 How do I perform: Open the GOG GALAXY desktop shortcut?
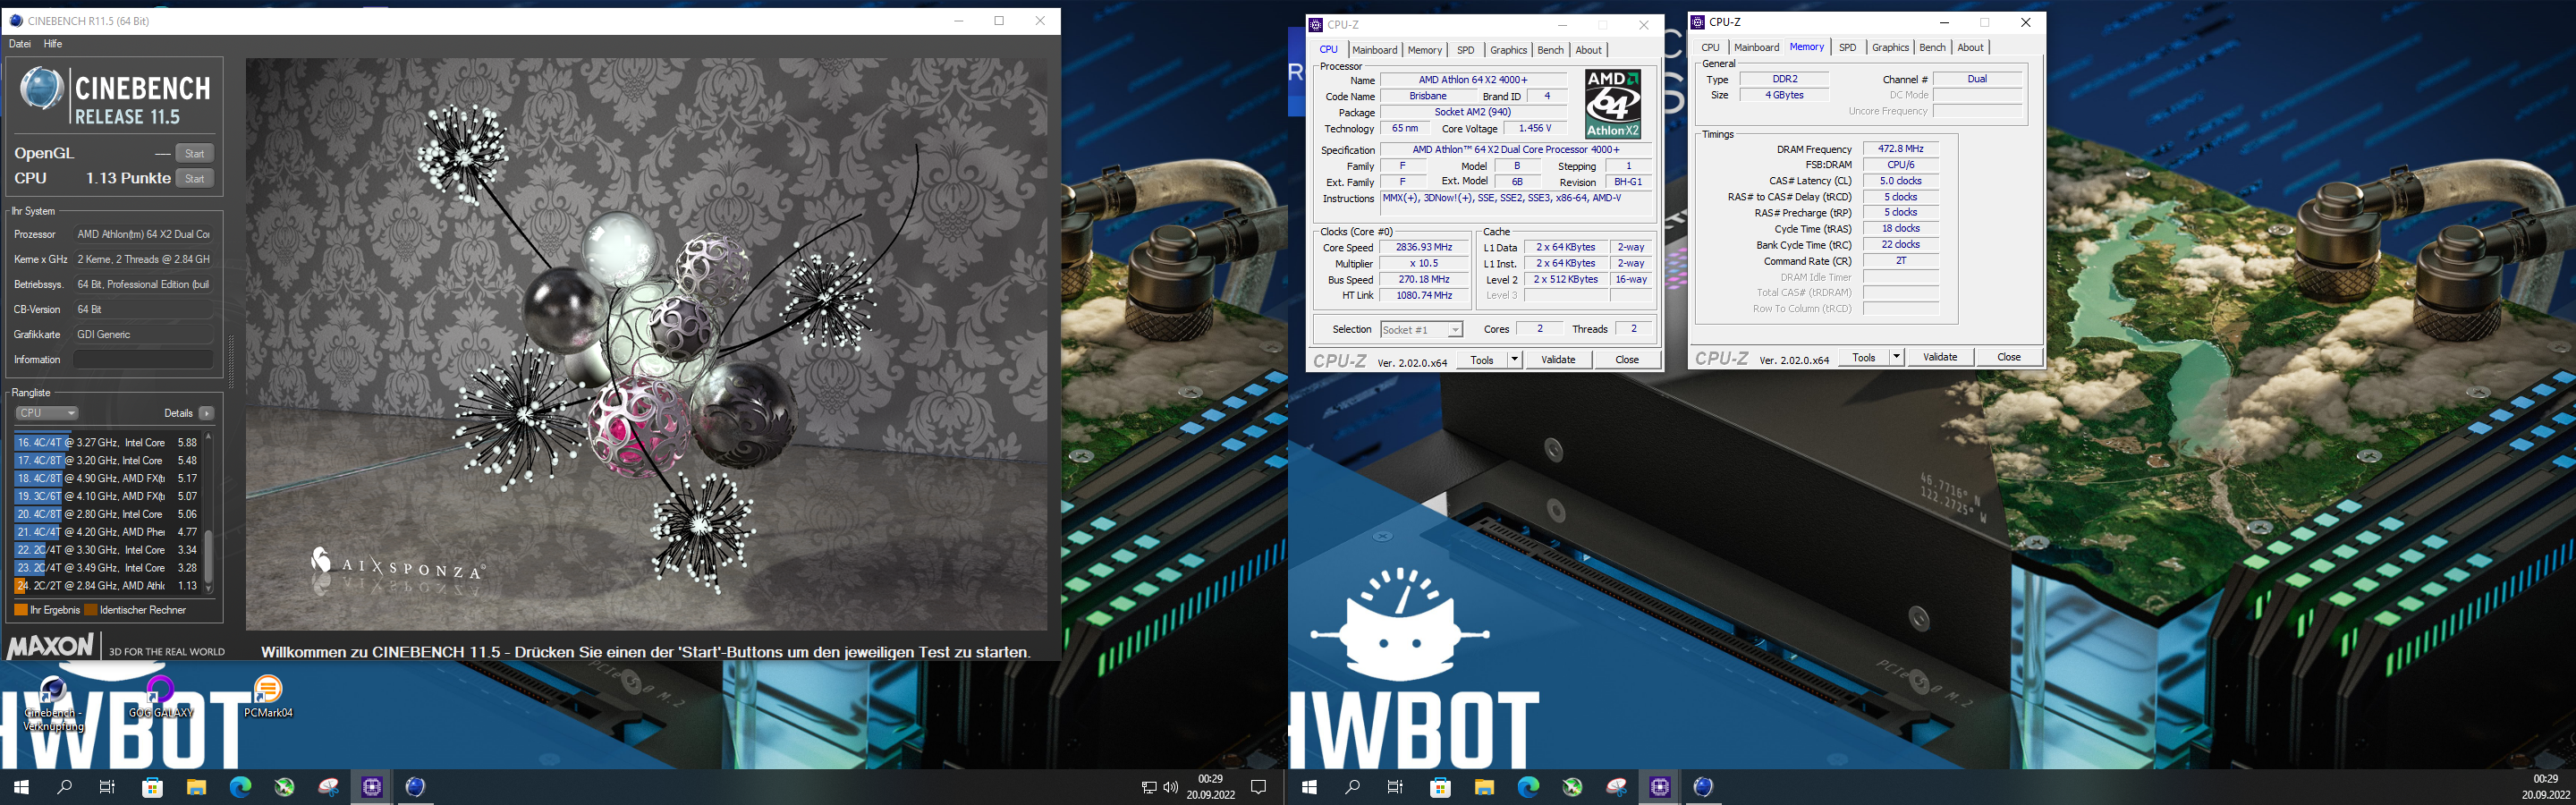coord(160,698)
